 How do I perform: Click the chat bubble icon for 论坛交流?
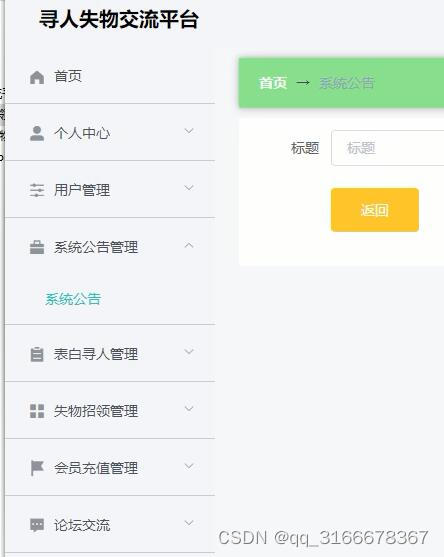click(x=37, y=525)
